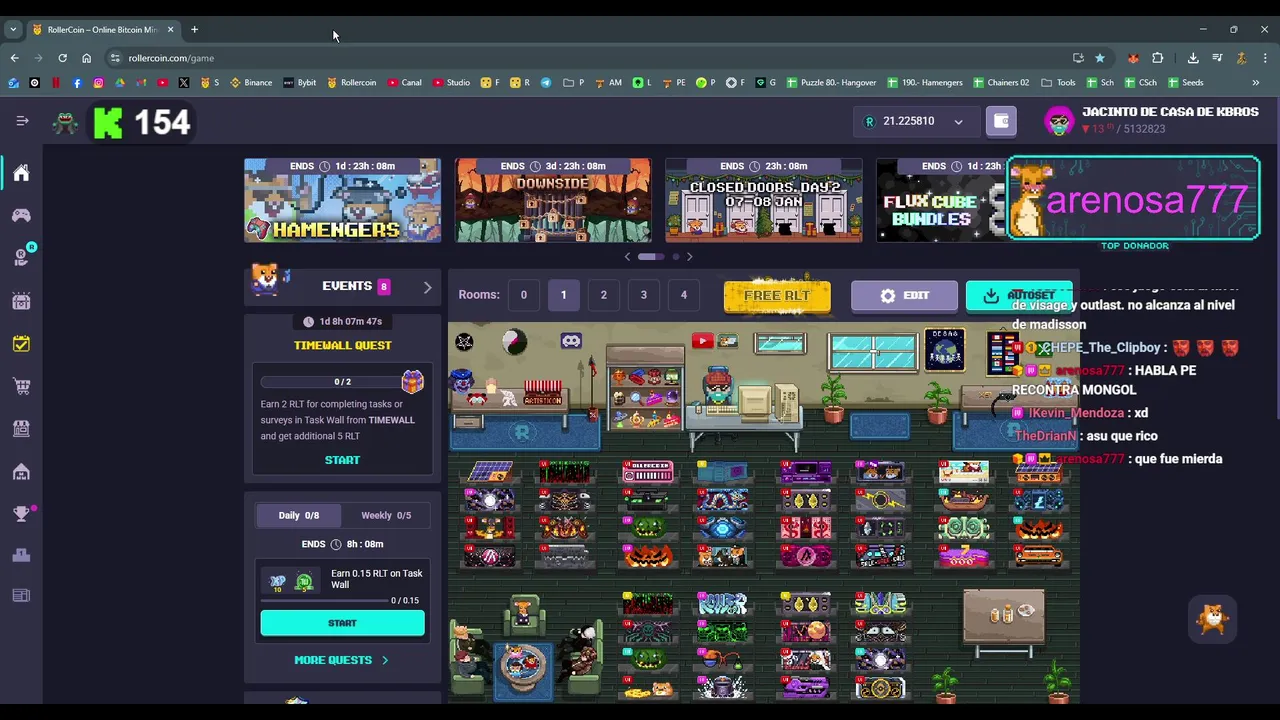Open the Binance bookmark
The width and height of the screenshot is (1280, 720).
[251, 82]
